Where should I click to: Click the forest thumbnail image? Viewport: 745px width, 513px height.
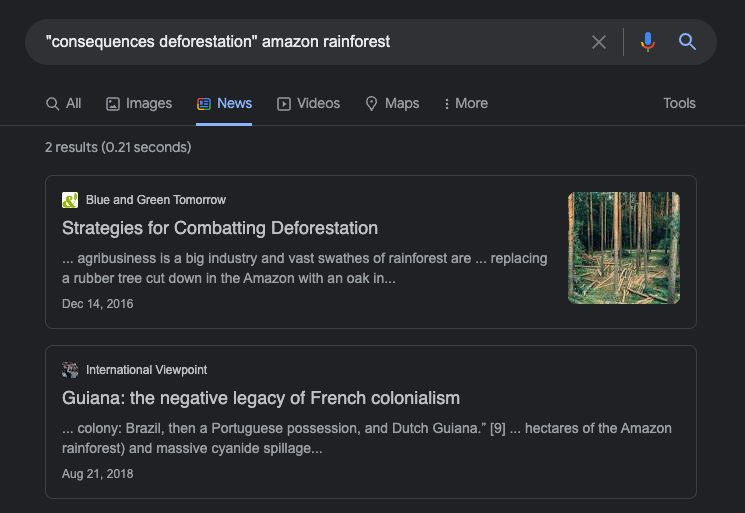624,248
